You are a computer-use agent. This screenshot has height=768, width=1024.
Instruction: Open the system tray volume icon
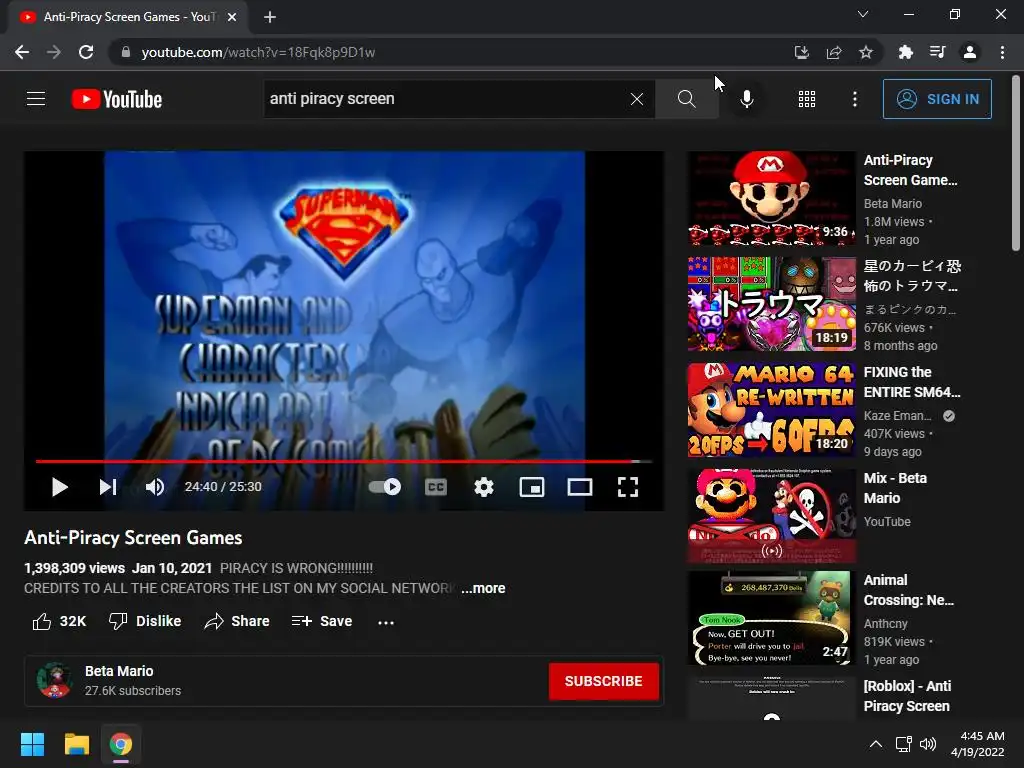(927, 744)
